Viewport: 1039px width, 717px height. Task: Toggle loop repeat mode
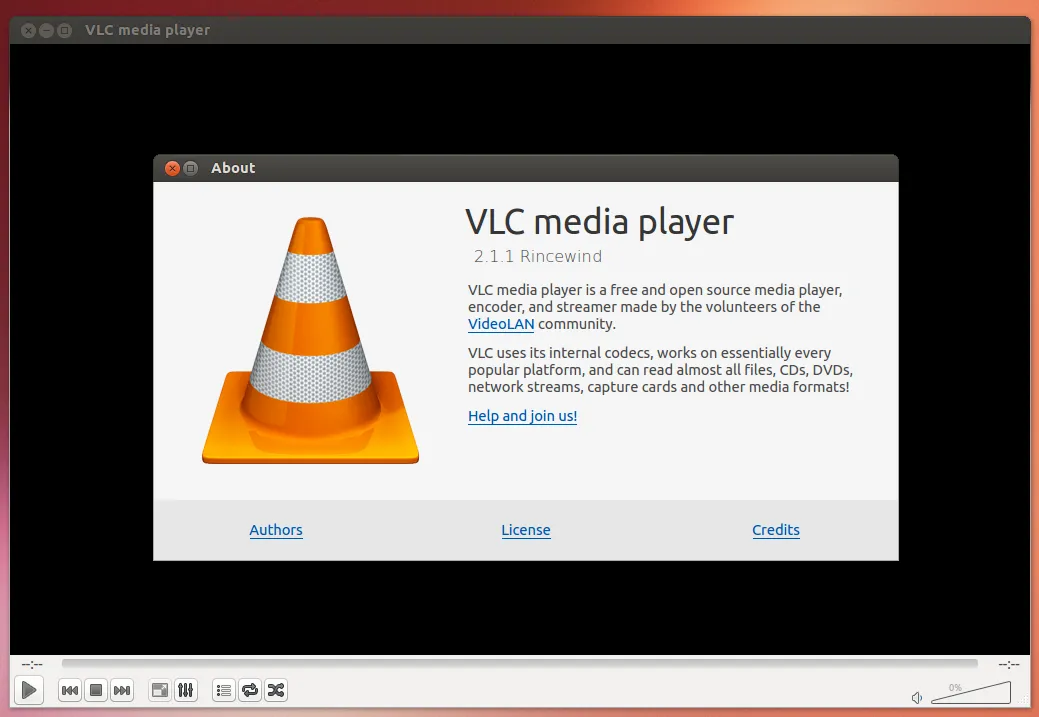coord(250,690)
